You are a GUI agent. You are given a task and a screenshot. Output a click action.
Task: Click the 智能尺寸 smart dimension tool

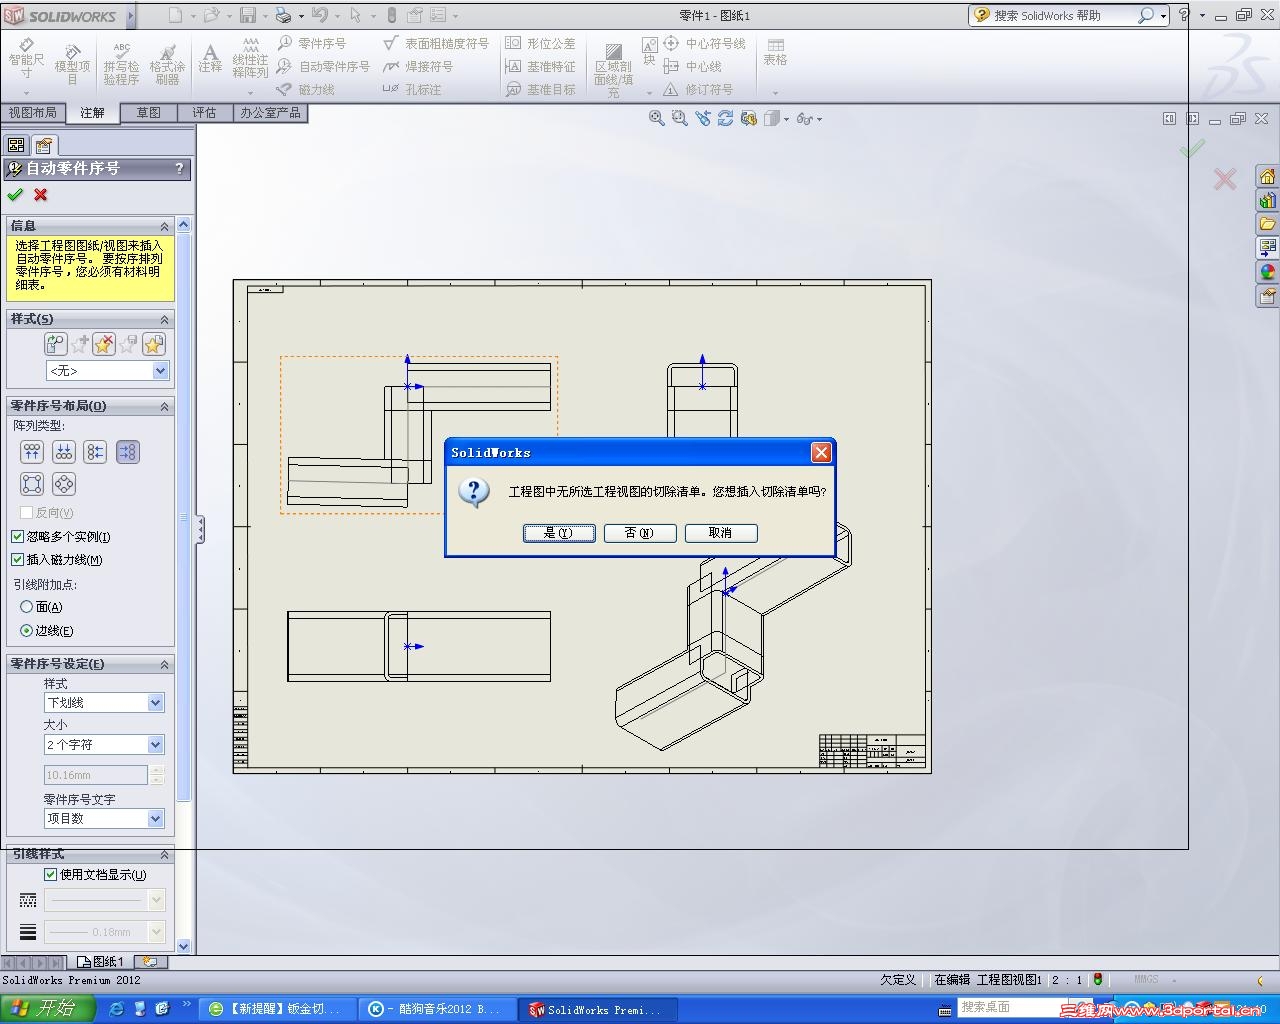[26, 60]
